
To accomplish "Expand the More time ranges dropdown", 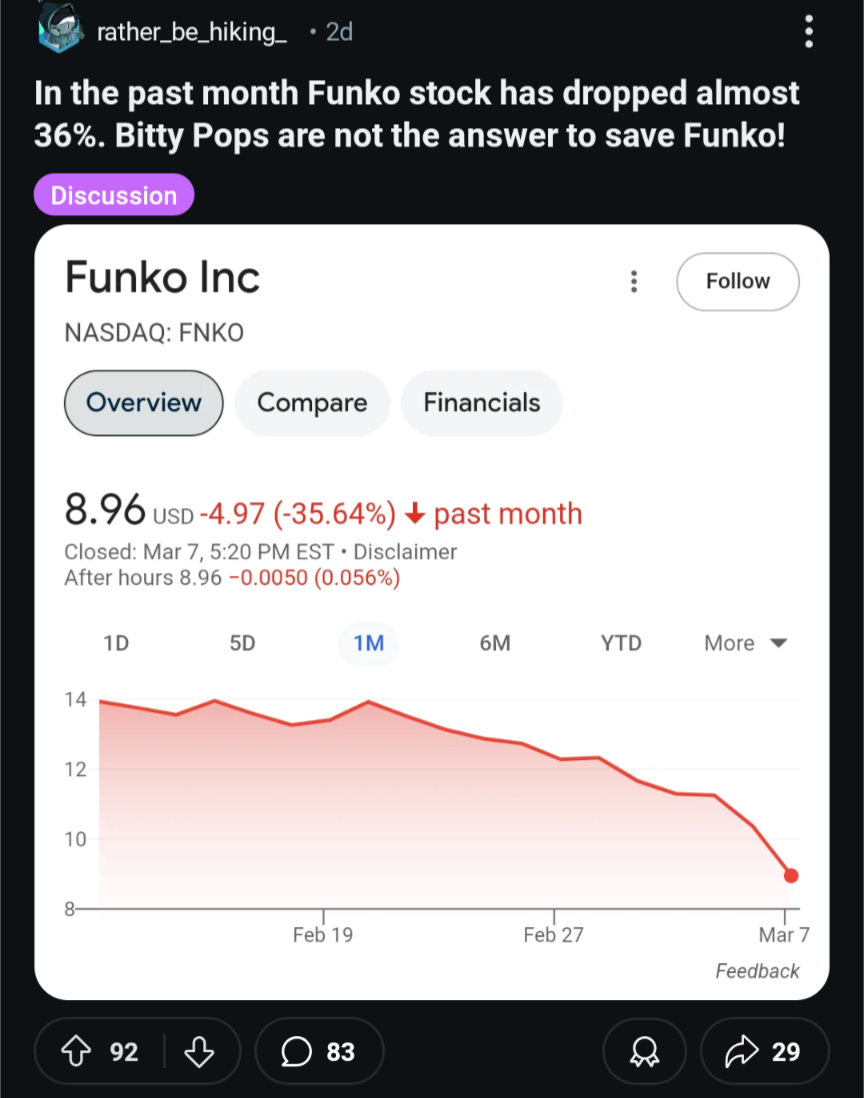I will point(746,643).
